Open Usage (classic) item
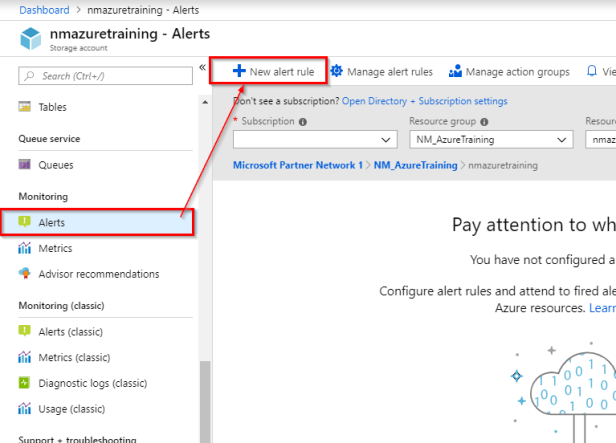Viewport: 616px width, 443px height. 71,409
